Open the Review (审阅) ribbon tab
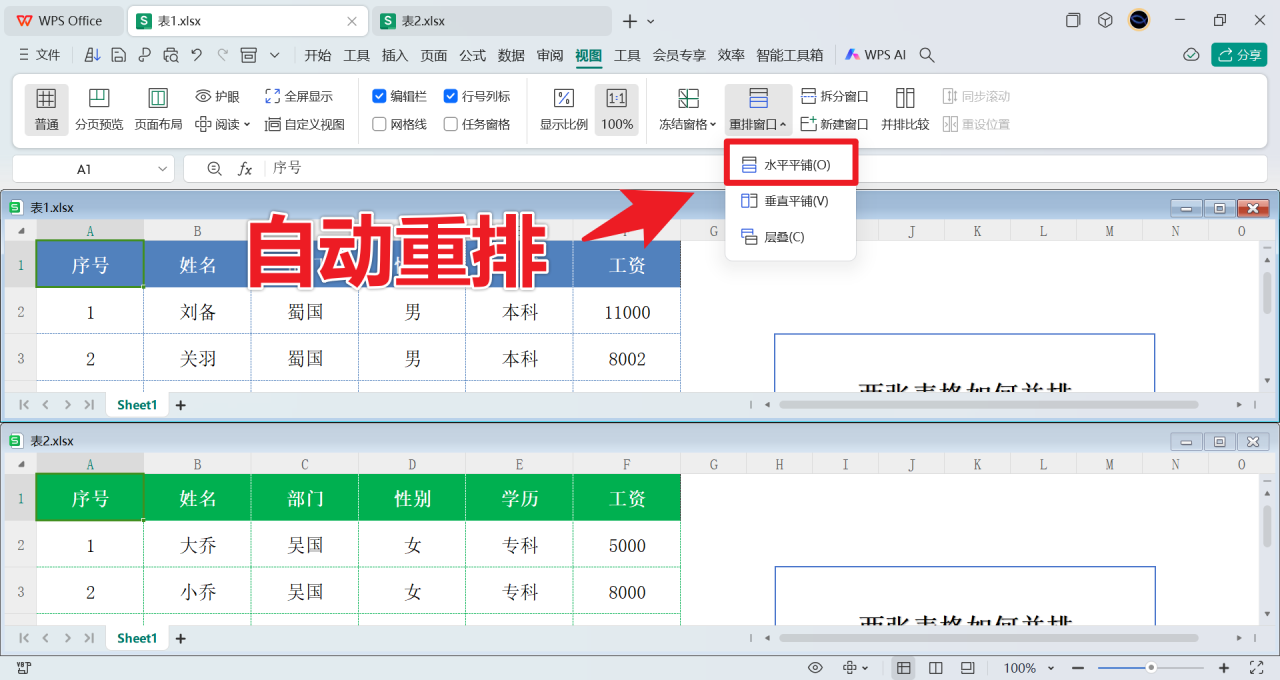Screen dimensions: 1280x680 click(x=550, y=55)
